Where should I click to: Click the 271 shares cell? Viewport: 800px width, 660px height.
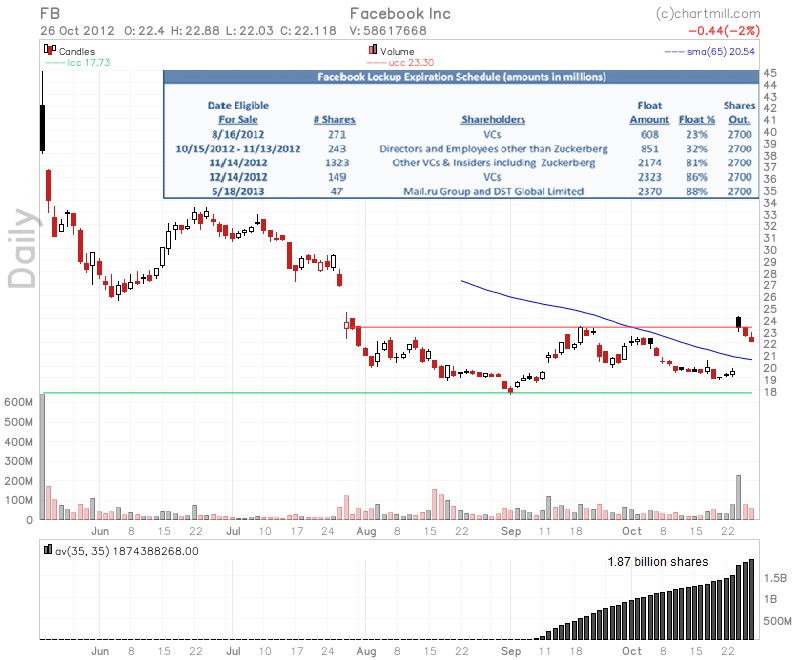[337, 135]
